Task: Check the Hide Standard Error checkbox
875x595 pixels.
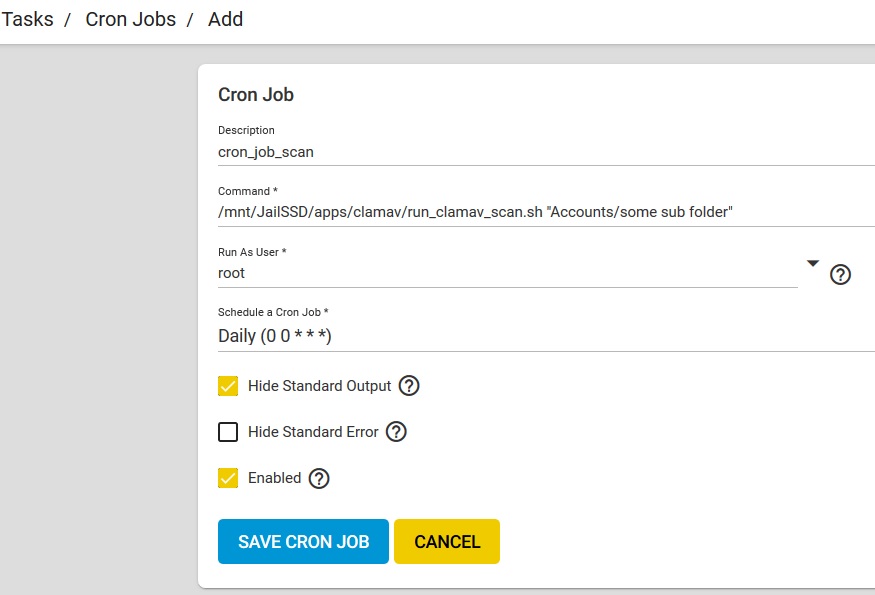Action: (x=228, y=431)
